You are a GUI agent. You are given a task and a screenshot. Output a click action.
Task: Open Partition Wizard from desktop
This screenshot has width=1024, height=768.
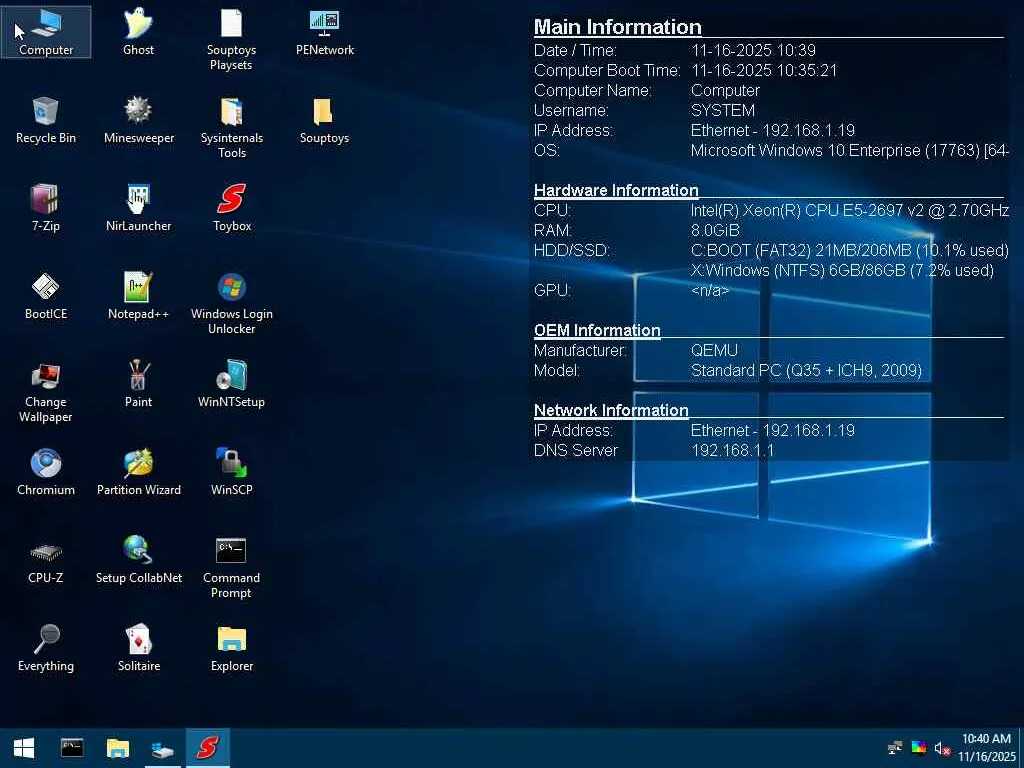pyautogui.click(x=138, y=473)
